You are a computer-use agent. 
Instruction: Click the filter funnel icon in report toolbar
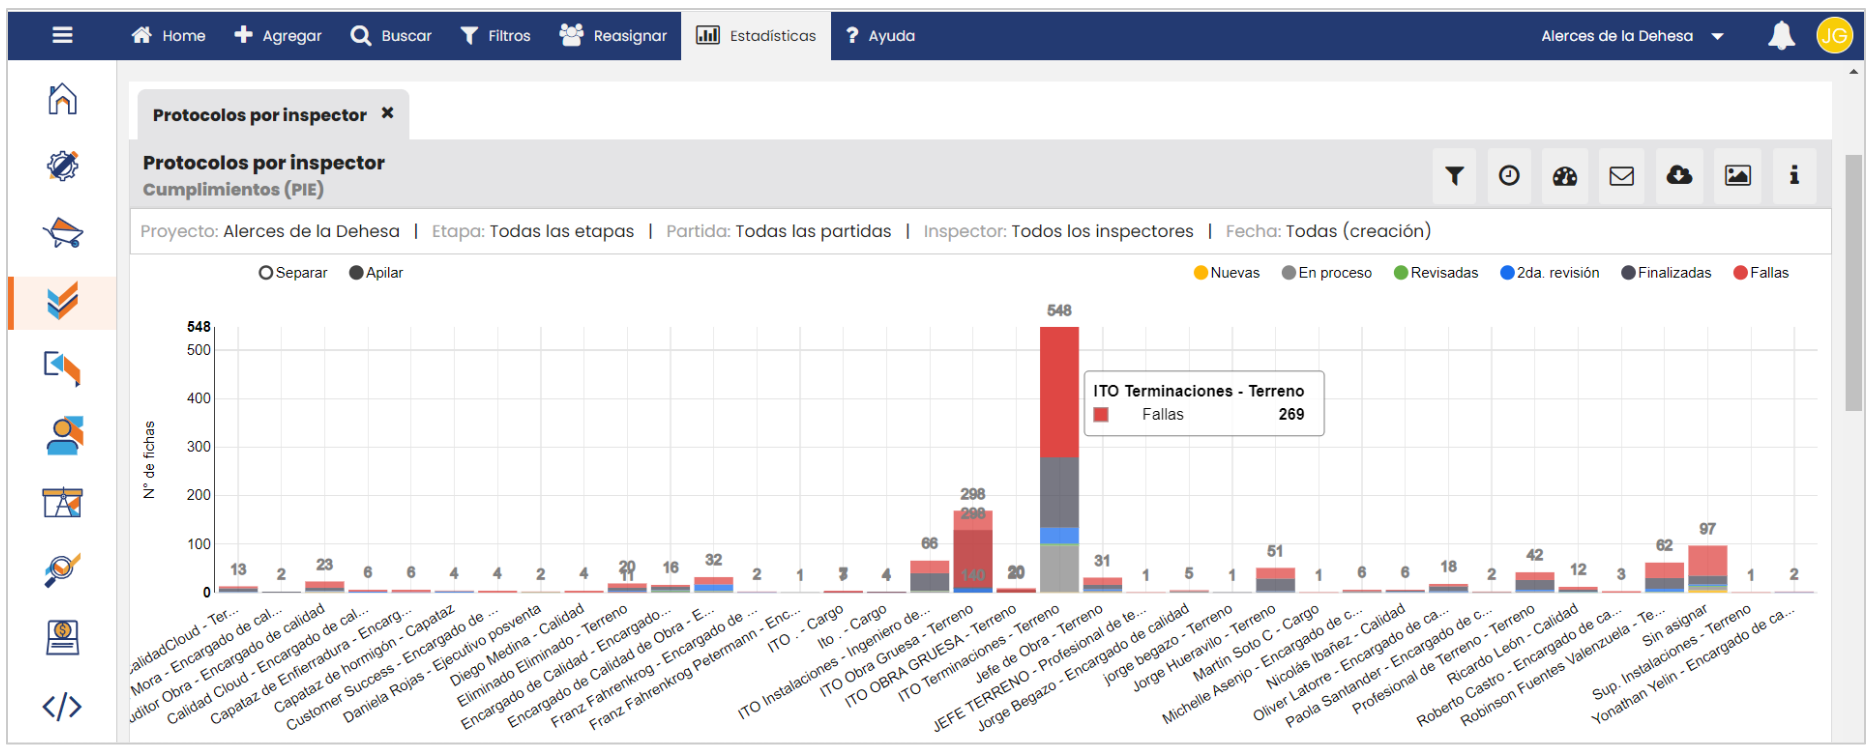click(1454, 176)
